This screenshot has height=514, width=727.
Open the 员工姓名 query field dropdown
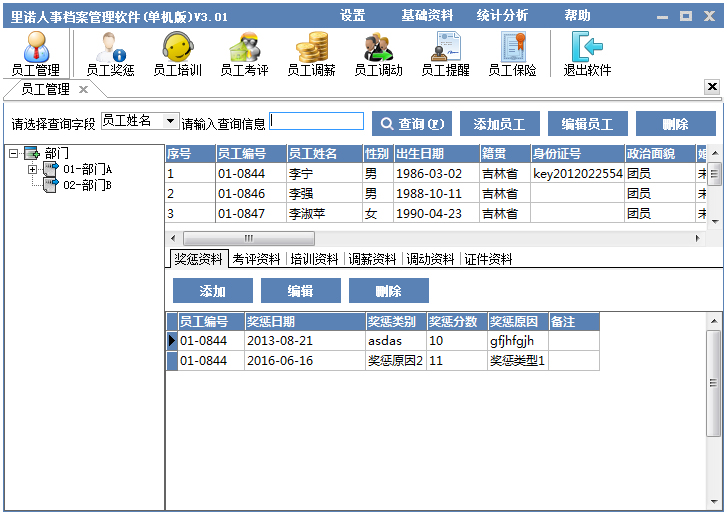tap(171, 121)
